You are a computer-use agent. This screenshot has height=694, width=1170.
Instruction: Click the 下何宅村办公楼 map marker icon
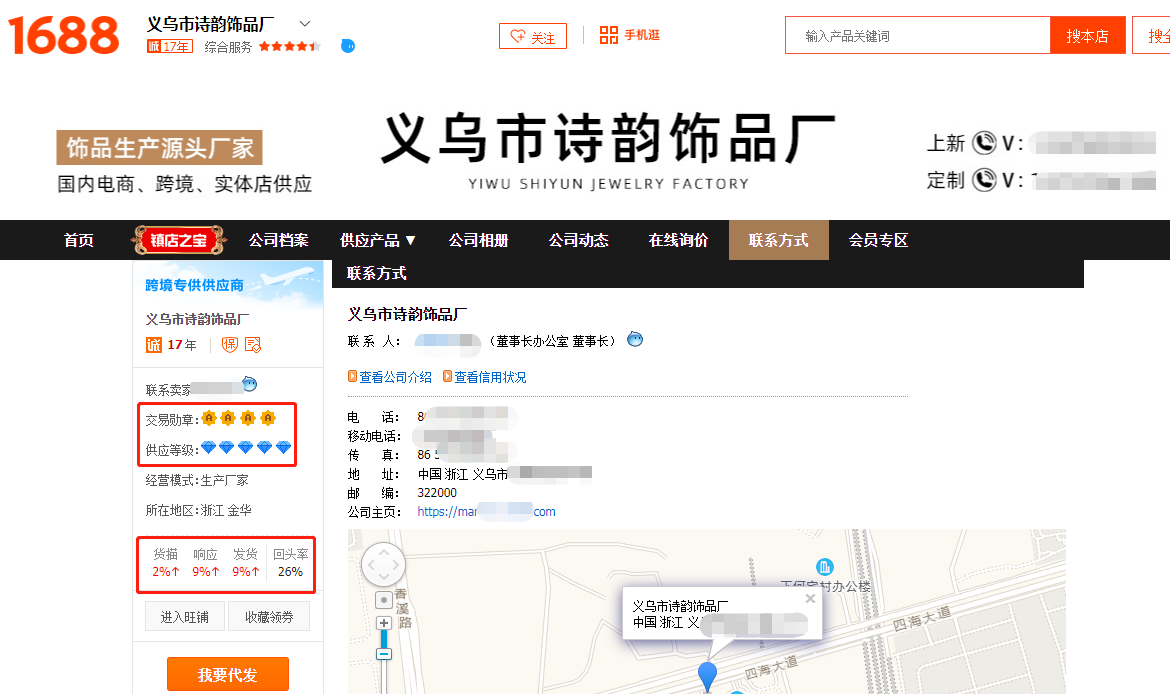pyautogui.click(x=825, y=567)
